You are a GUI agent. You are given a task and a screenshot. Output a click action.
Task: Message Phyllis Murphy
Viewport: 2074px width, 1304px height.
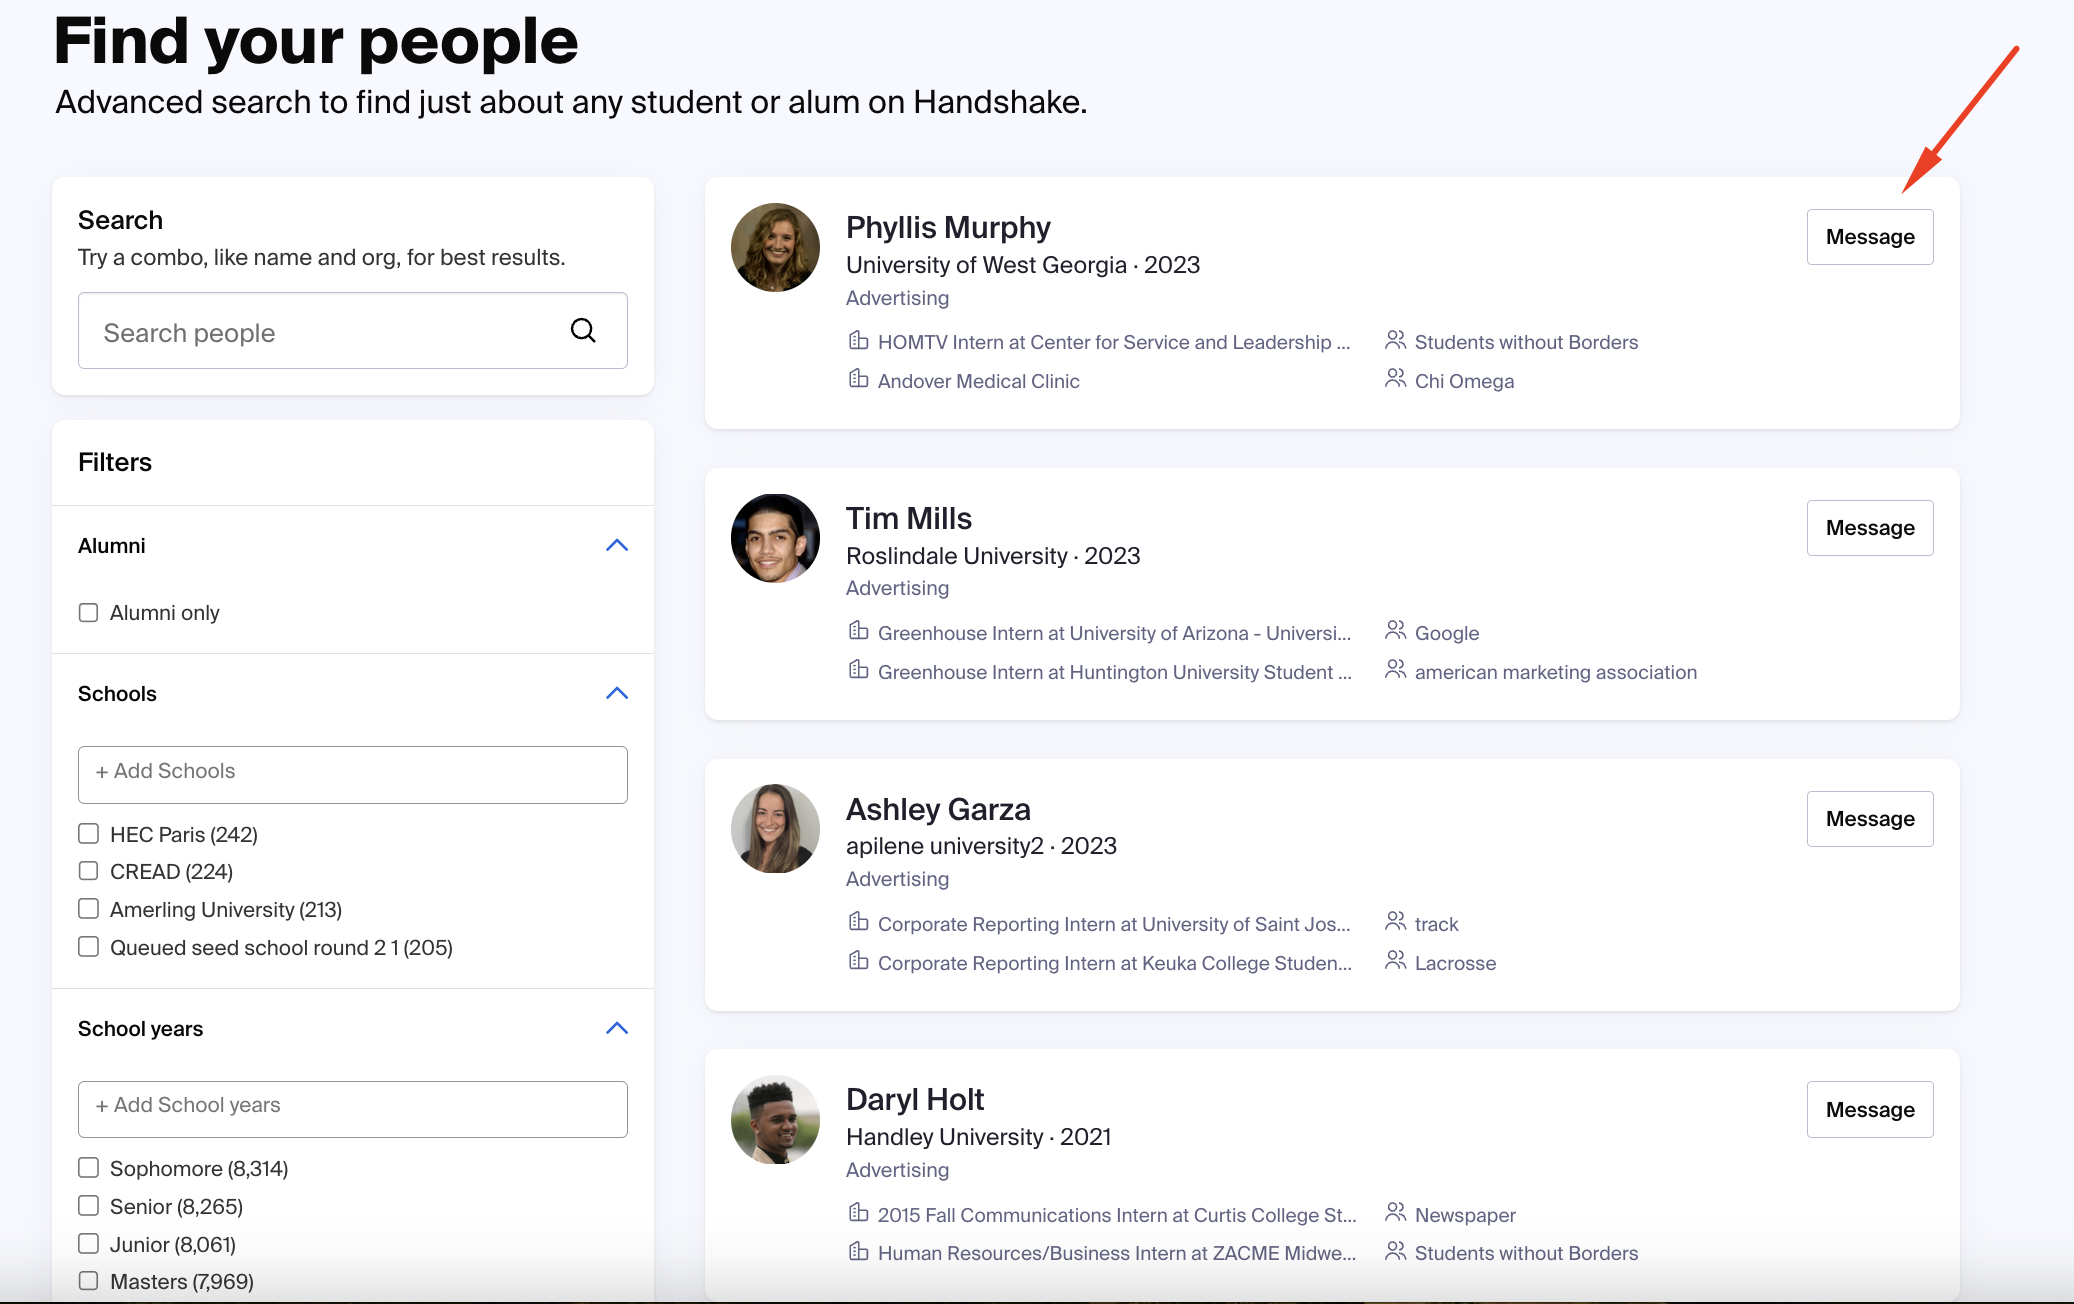1869,237
